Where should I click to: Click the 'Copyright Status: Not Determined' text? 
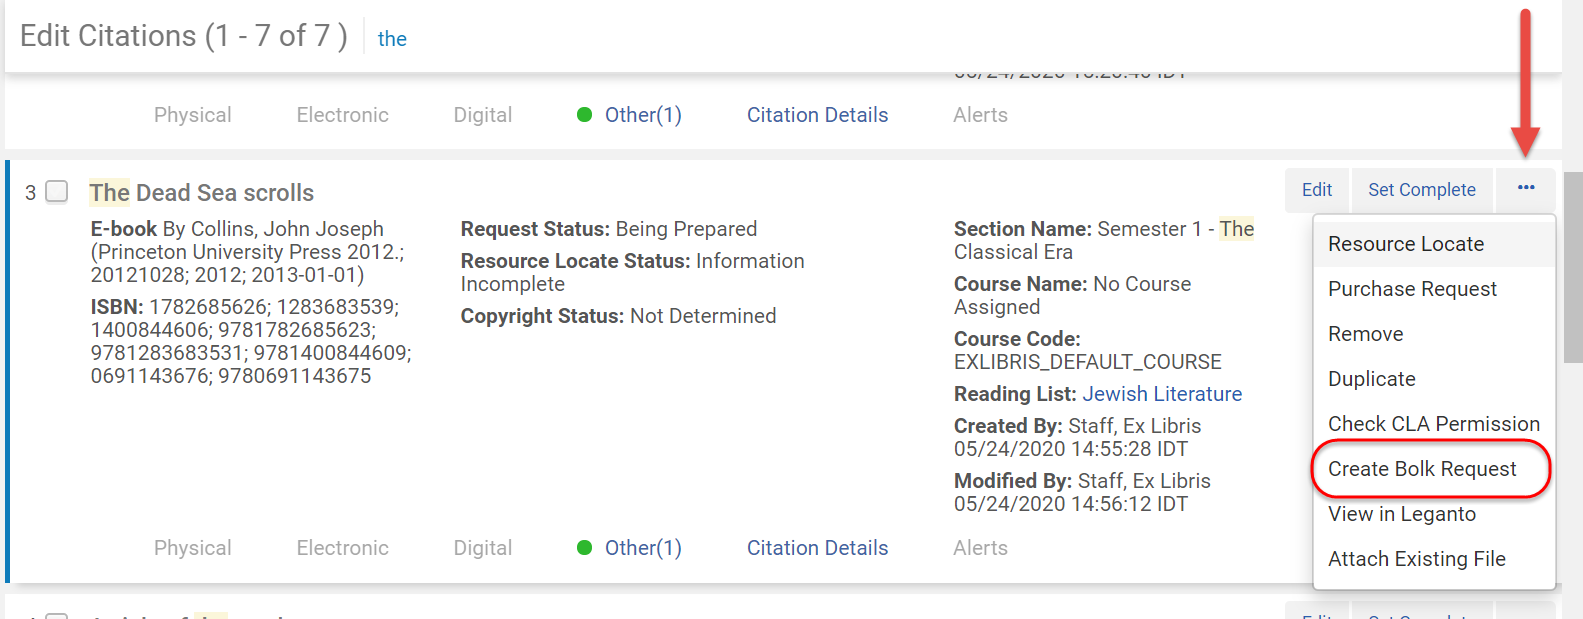click(x=618, y=316)
